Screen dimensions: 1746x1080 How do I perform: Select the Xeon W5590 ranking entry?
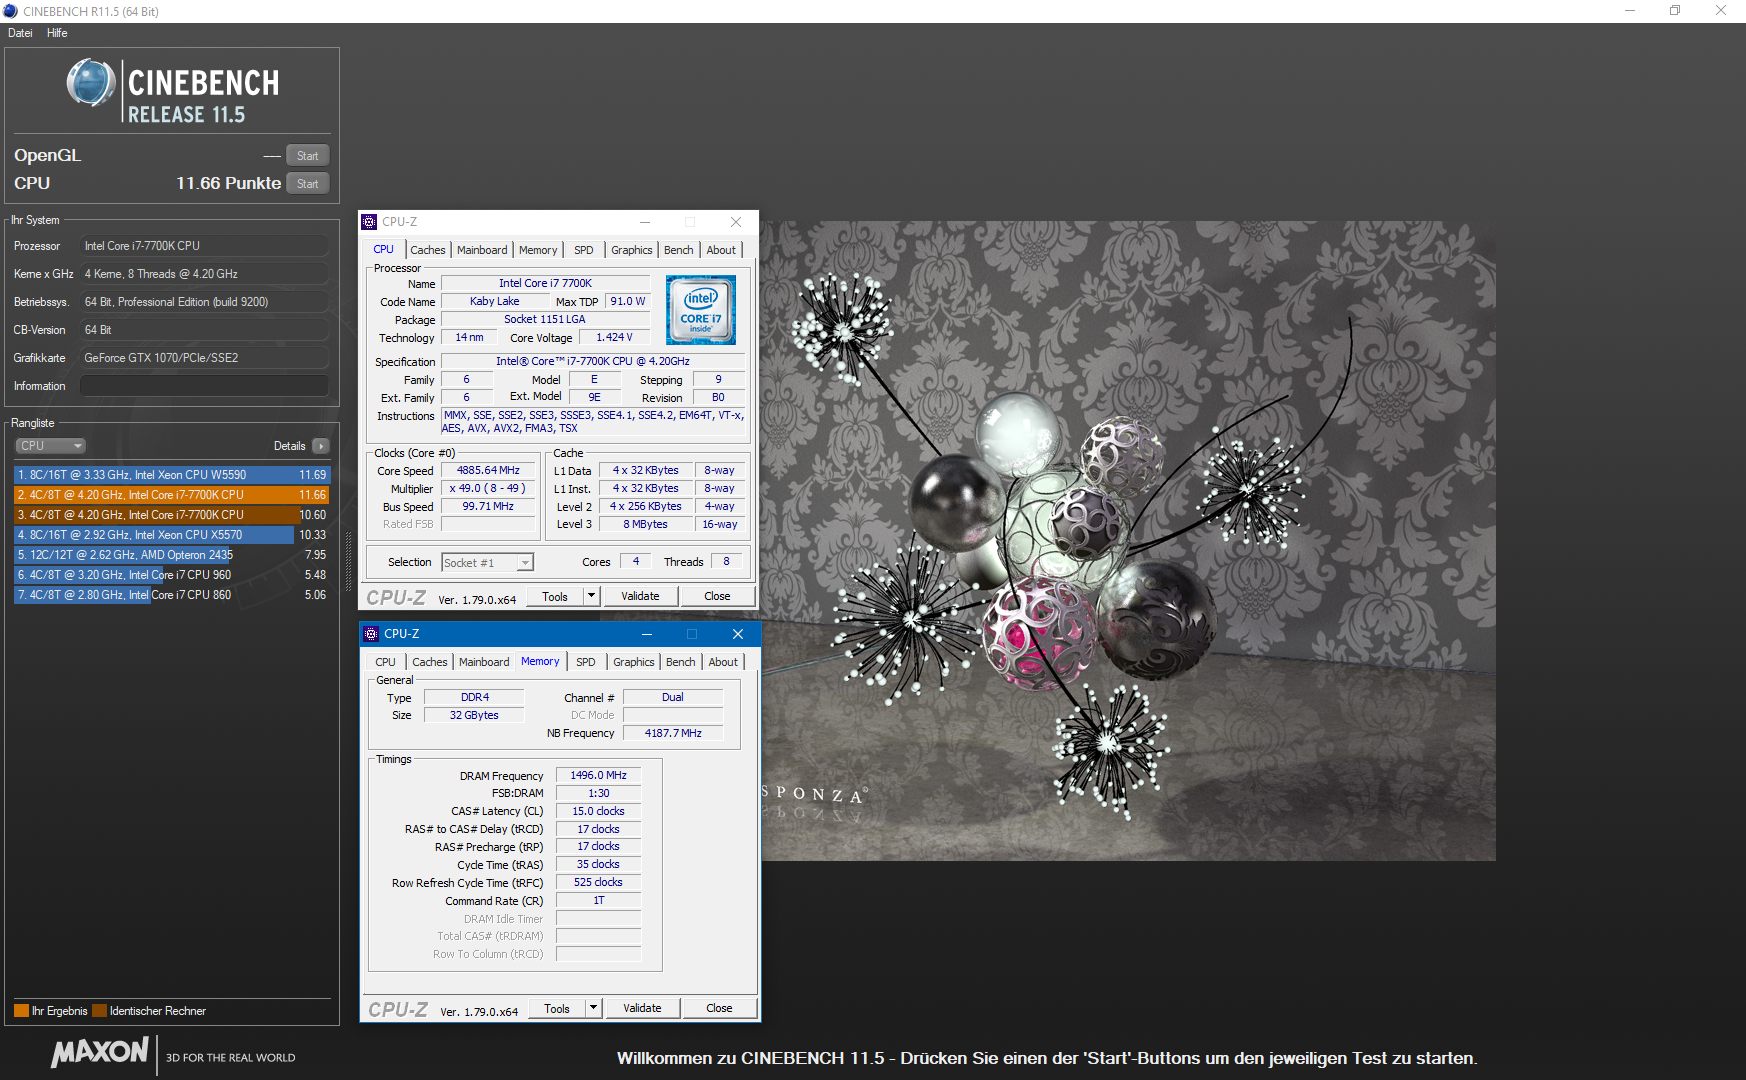click(172, 475)
